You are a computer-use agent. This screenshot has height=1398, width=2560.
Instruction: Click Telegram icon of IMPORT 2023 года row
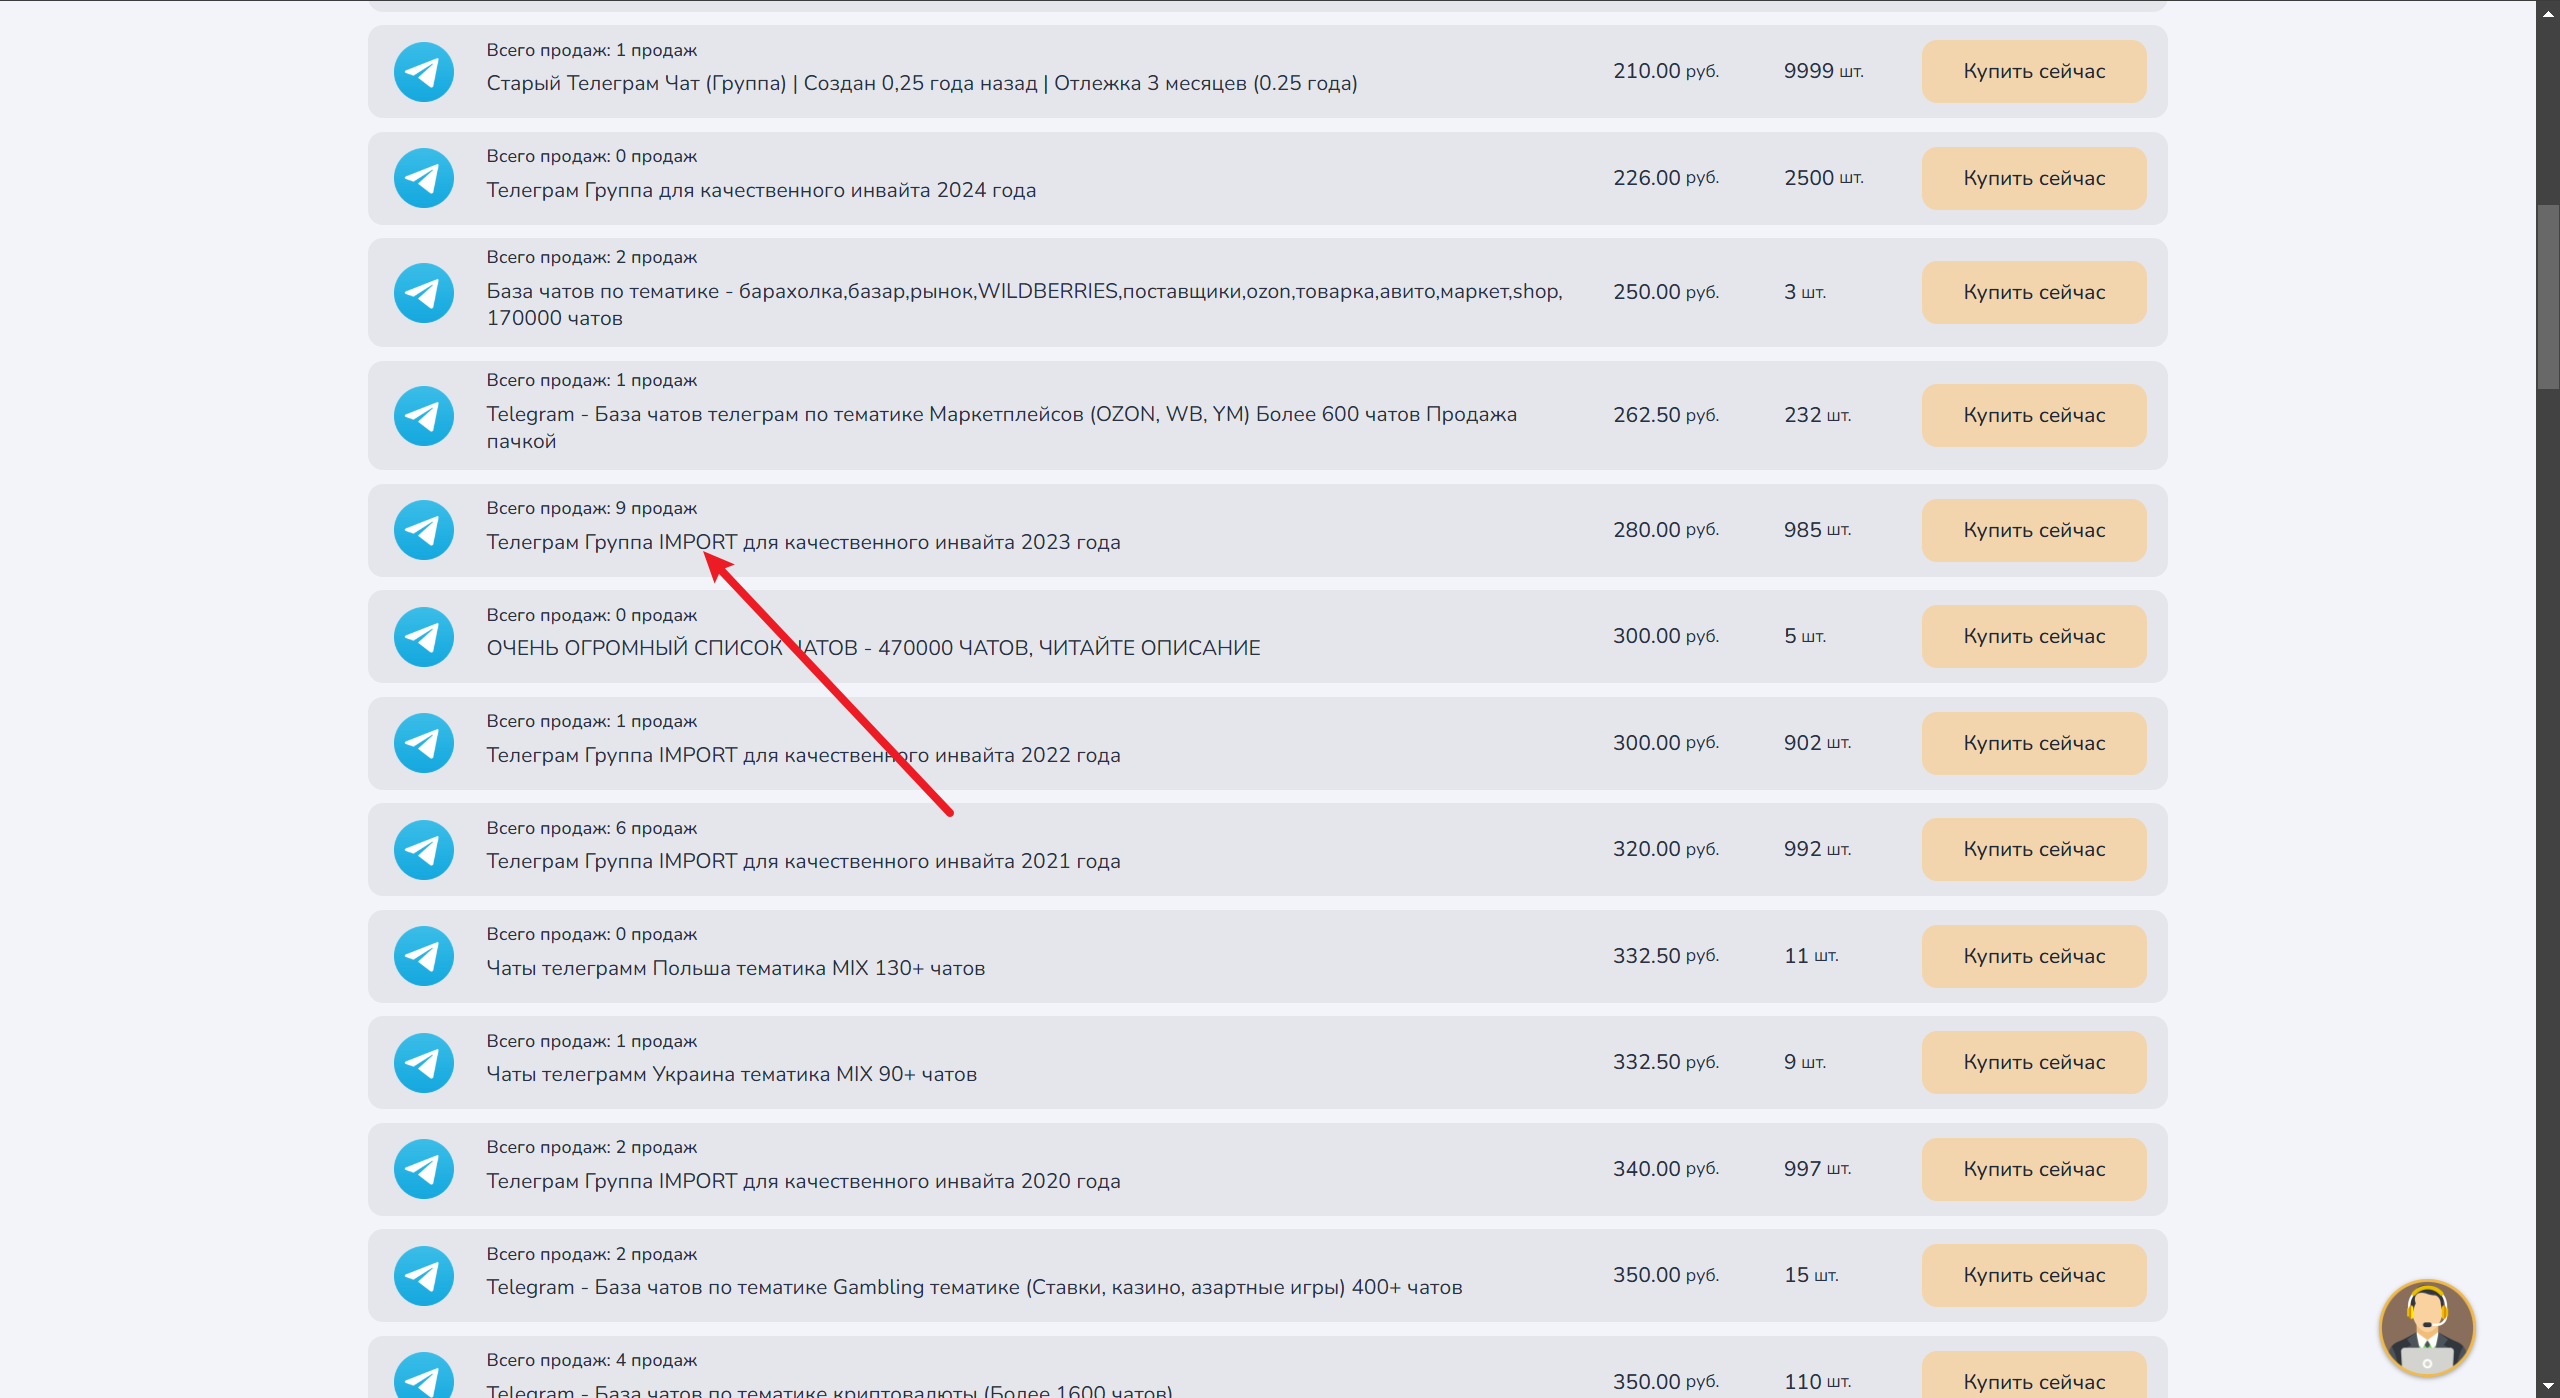tap(423, 530)
